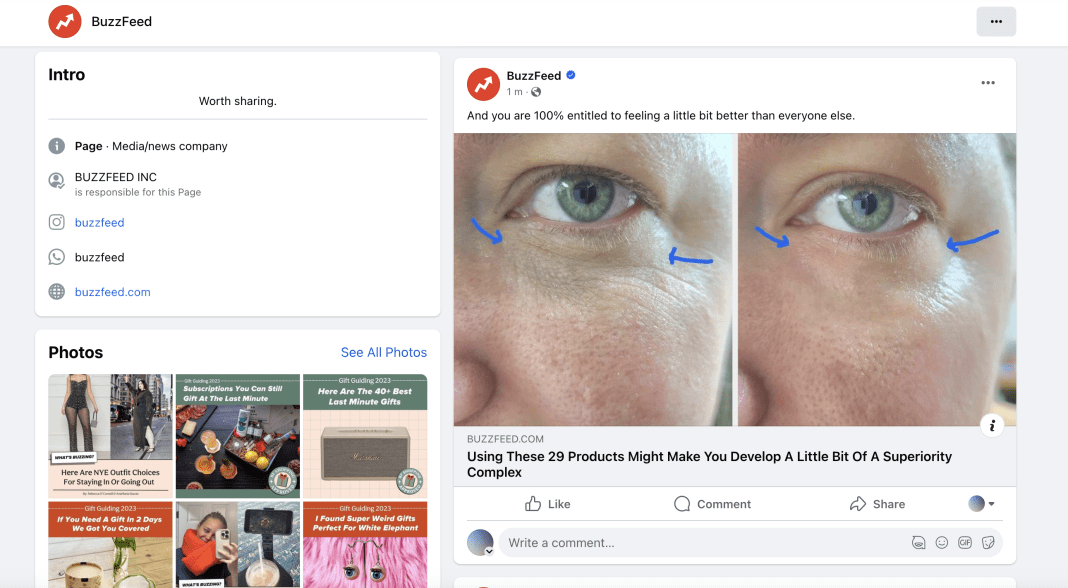The width and height of the screenshot is (1068, 588).
Task: Open the GIF picker in the comment box
Action: click(x=963, y=542)
